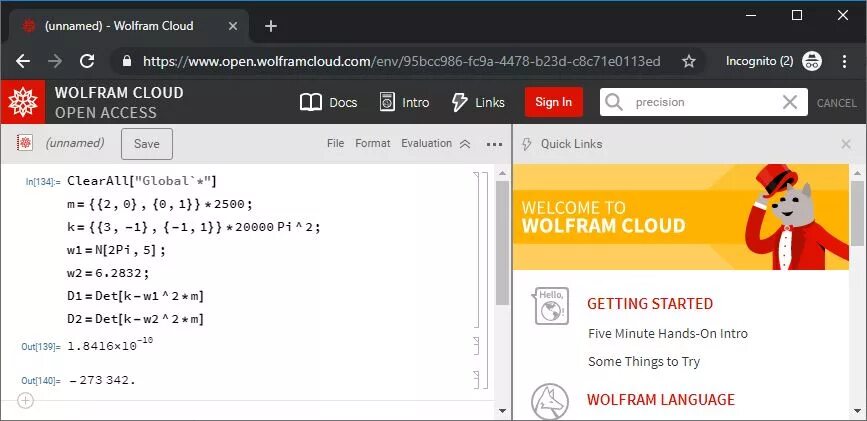Image resolution: width=867 pixels, height=421 pixels.
Task: Collapse the notebook toolbar with double chevron
Action: click(x=466, y=144)
